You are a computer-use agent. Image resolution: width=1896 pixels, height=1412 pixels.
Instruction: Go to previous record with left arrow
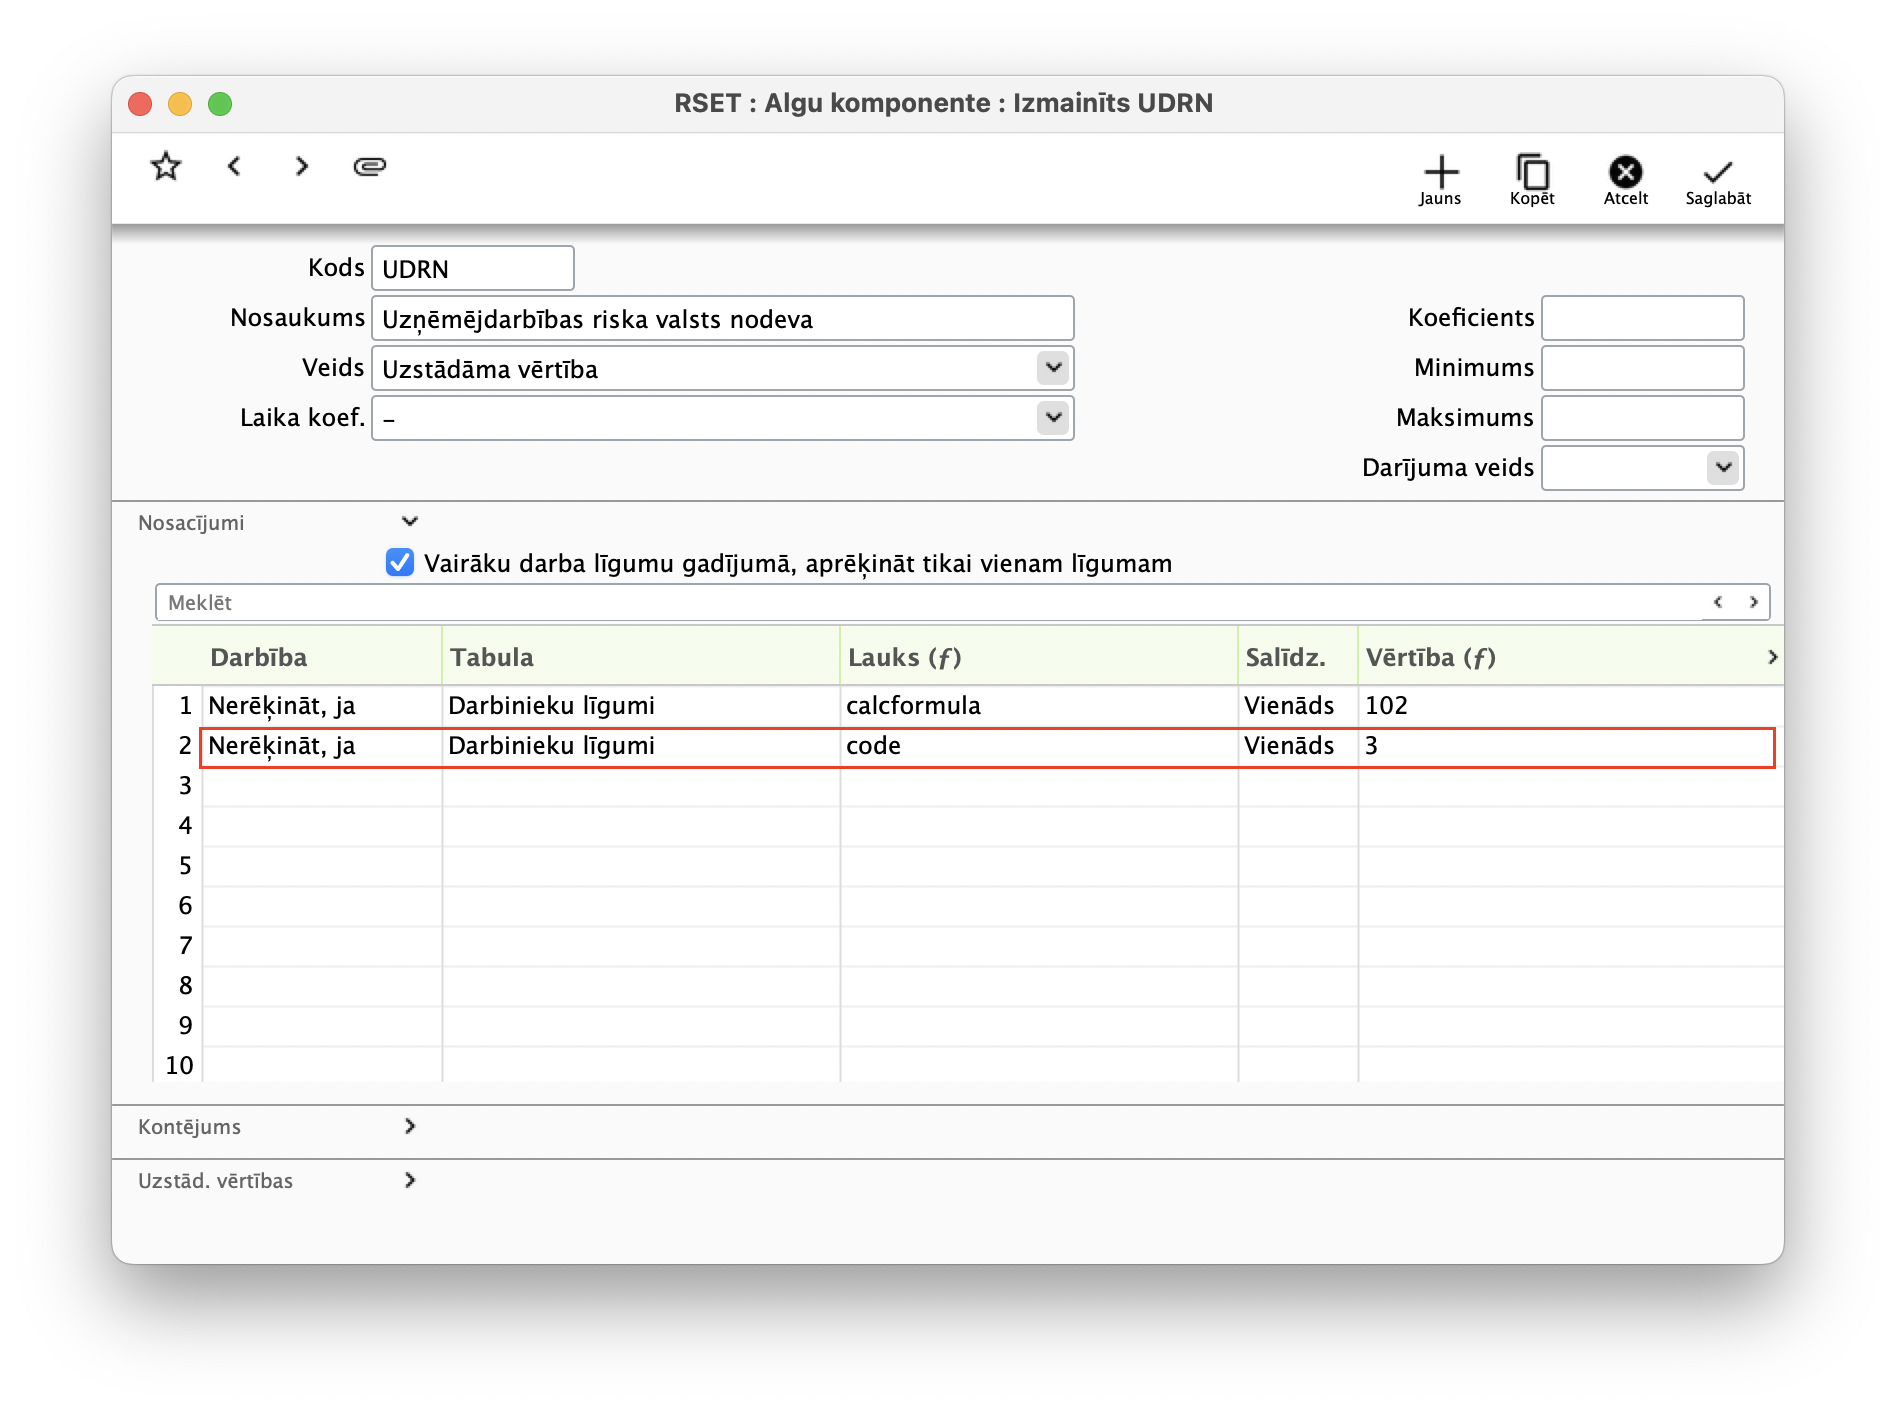[x=234, y=166]
